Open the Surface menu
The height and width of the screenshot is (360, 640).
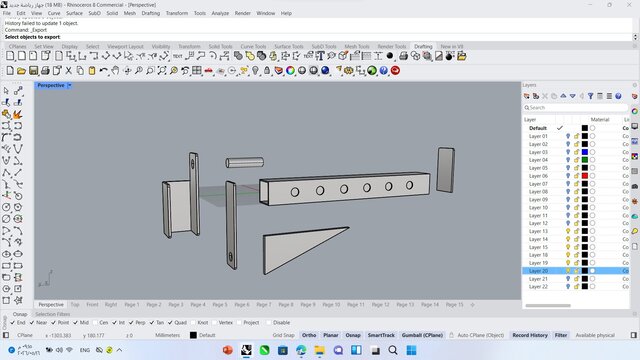click(74, 13)
